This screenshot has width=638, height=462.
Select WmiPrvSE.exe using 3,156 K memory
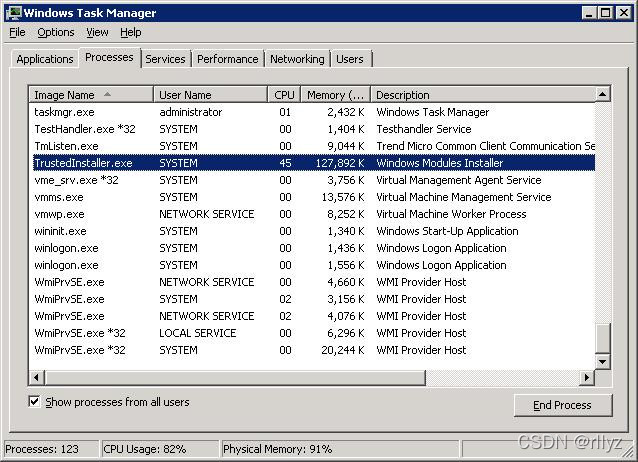(312, 299)
